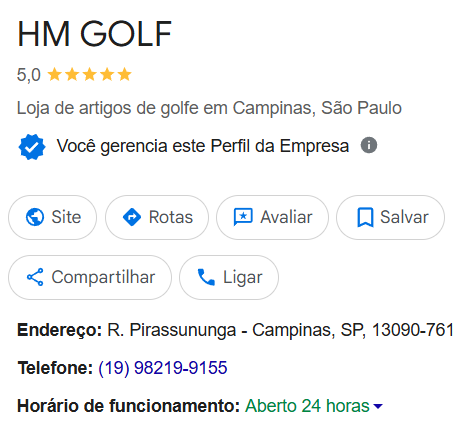
Task: Click the blue verified checkmark badge
Action: (32, 147)
